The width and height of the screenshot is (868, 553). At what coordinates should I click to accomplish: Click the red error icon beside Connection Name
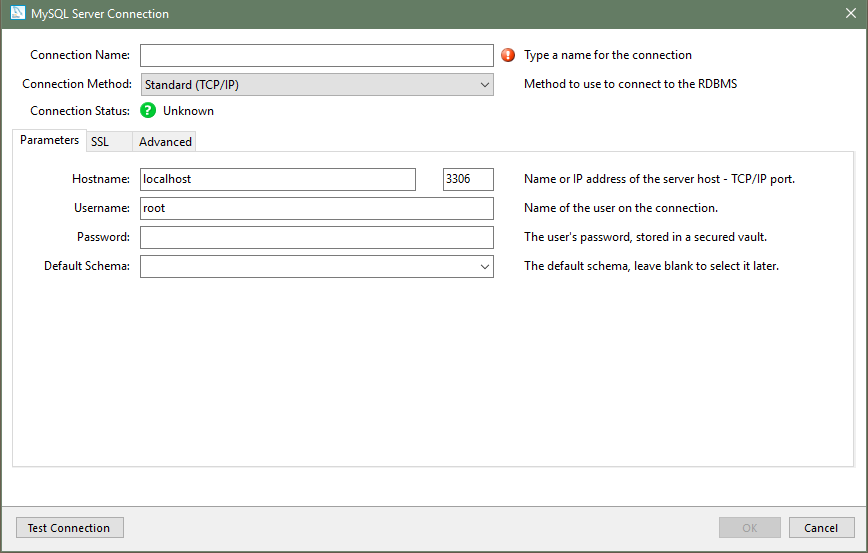point(508,55)
